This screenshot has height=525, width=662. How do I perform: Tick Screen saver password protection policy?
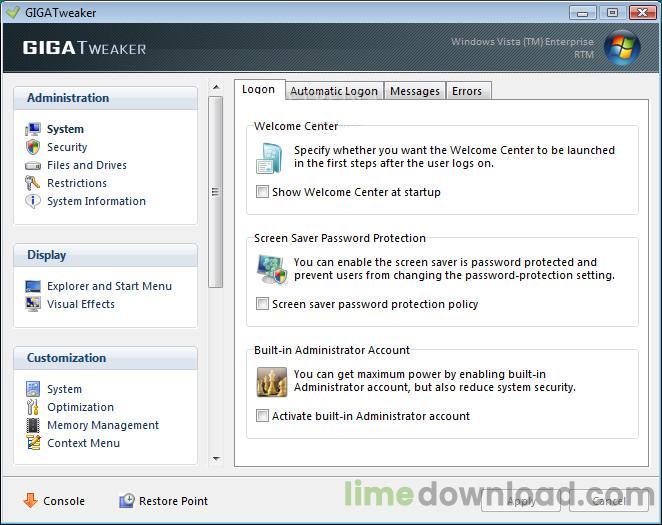(x=262, y=304)
